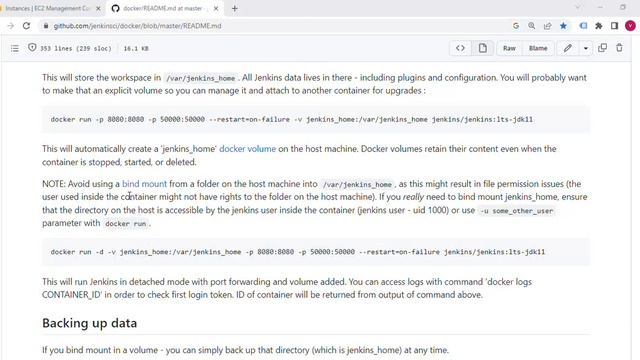The width and height of the screenshot is (640, 360).
Task: Reload the page with the refresh icon
Action: pyautogui.click(x=27, y=26)
